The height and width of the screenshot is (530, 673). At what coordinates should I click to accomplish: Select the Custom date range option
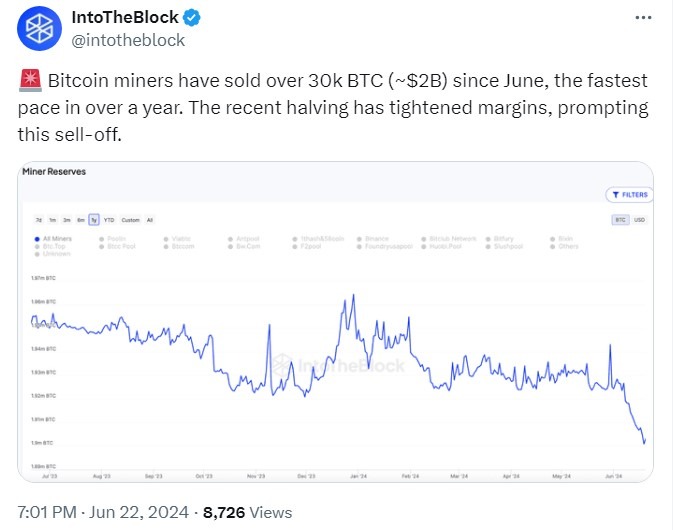(130, 219)
